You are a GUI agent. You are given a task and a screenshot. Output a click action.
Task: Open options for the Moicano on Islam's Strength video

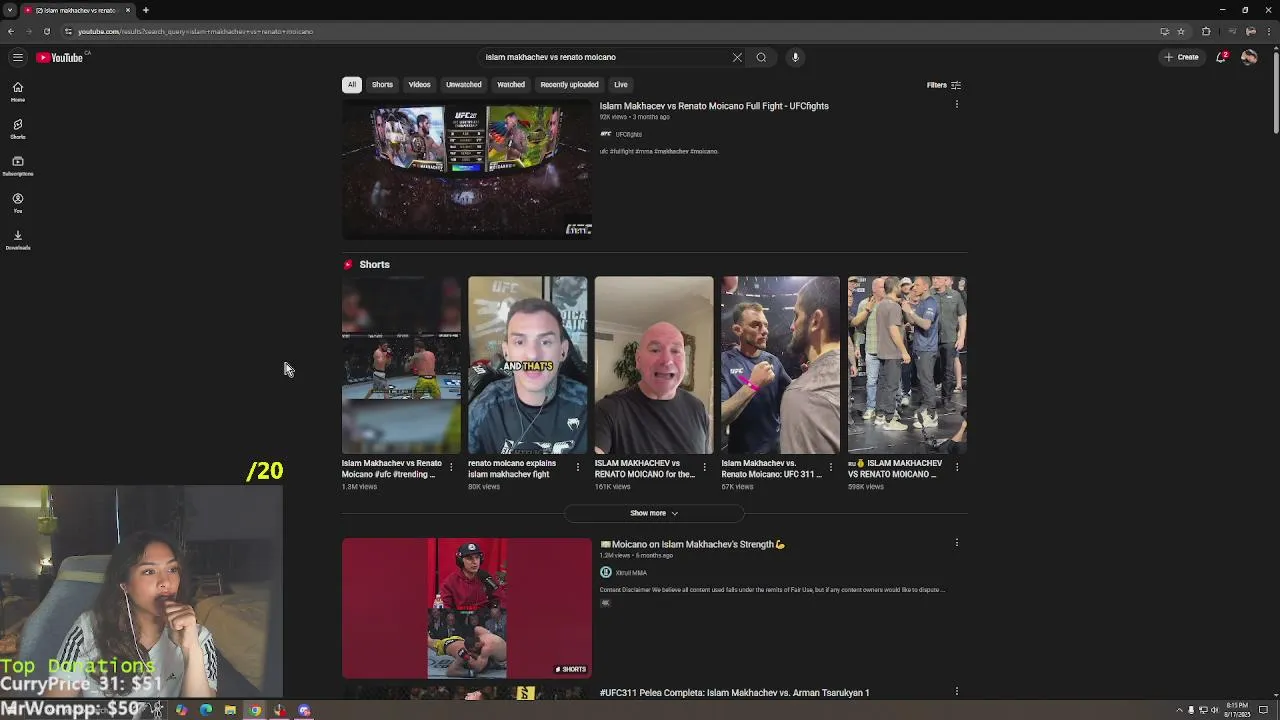point(956,543)
